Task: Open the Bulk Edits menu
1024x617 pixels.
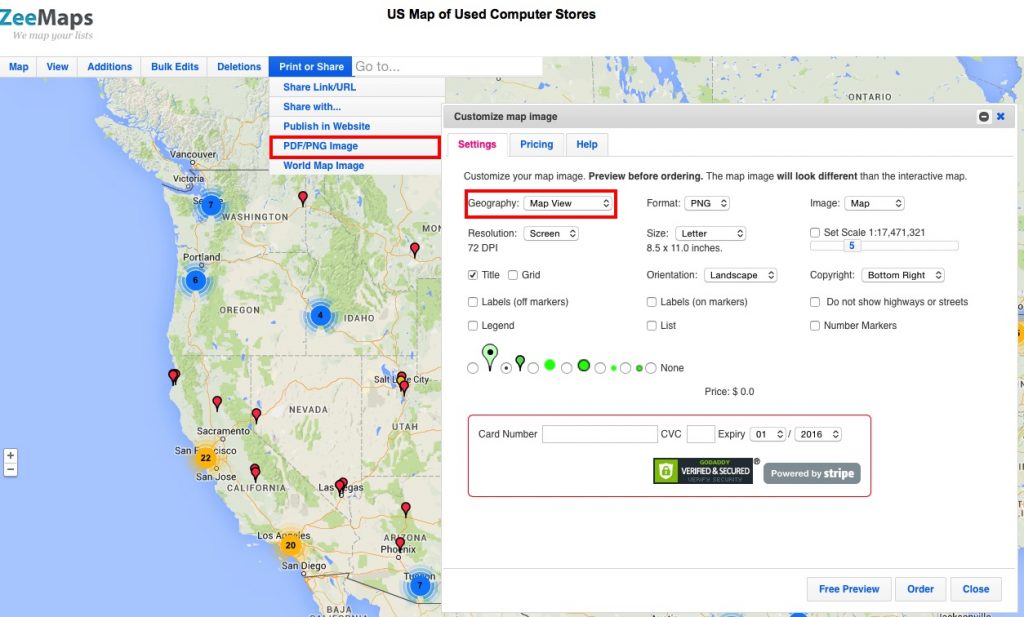Action: tap(174, 66)
